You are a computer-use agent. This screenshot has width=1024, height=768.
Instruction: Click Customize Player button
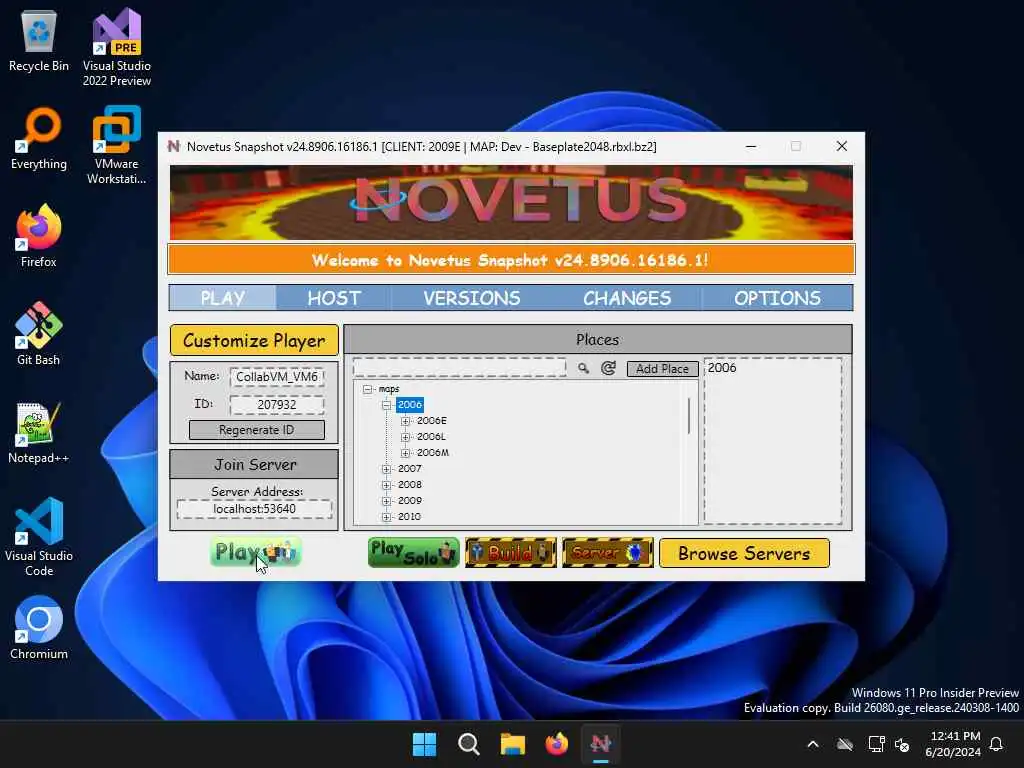[254, 340]
